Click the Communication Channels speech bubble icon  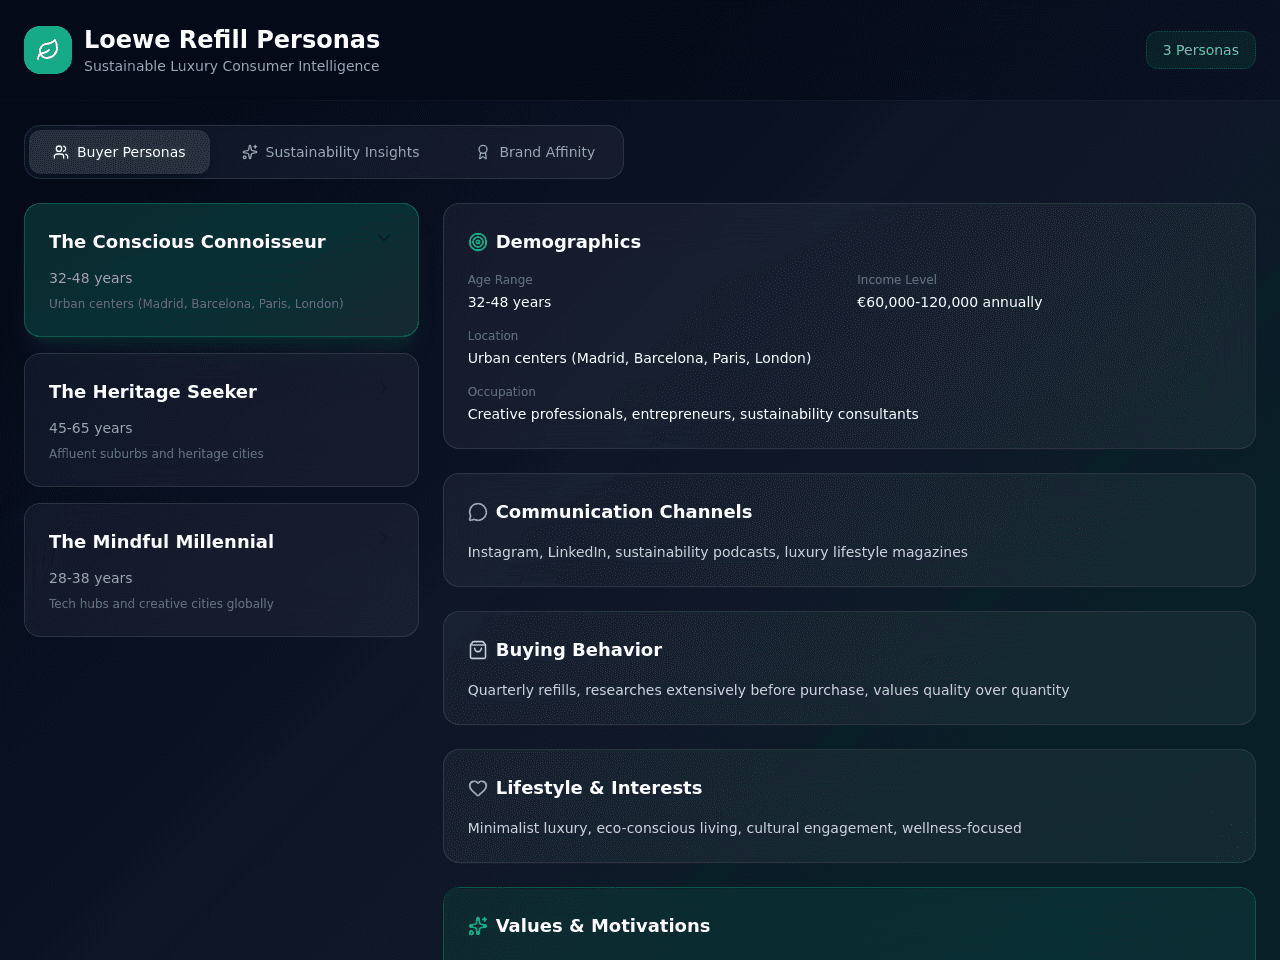(x=478, y=512)
